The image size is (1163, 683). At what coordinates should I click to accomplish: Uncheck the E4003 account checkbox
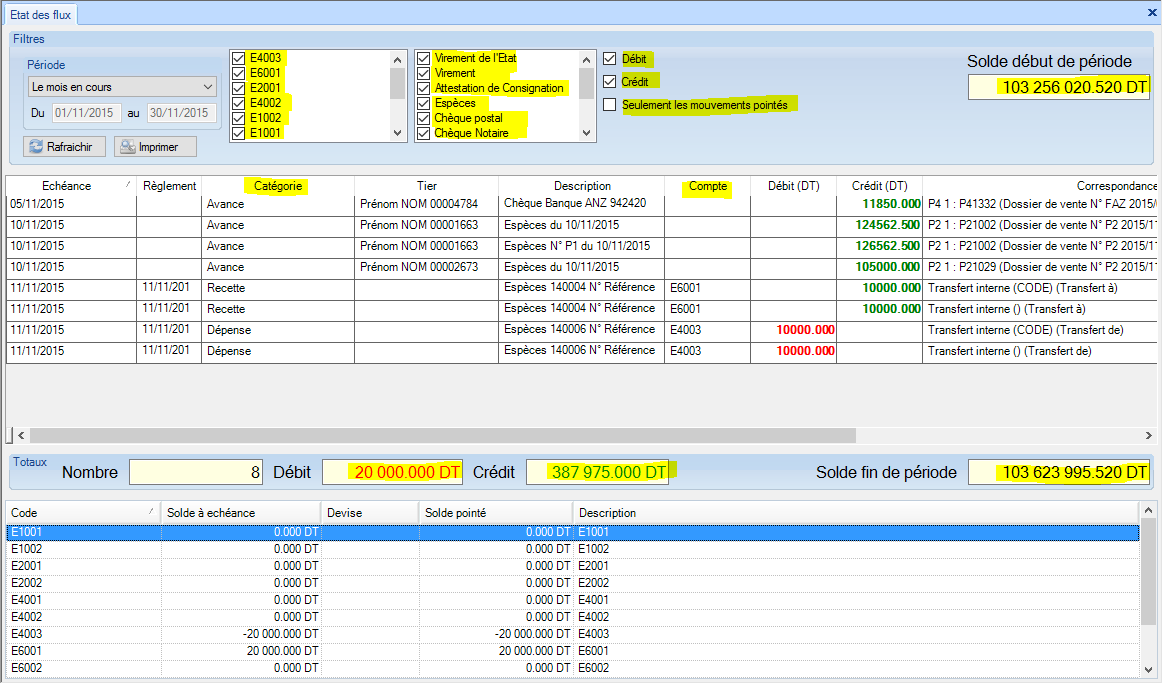tap(238, 58)
